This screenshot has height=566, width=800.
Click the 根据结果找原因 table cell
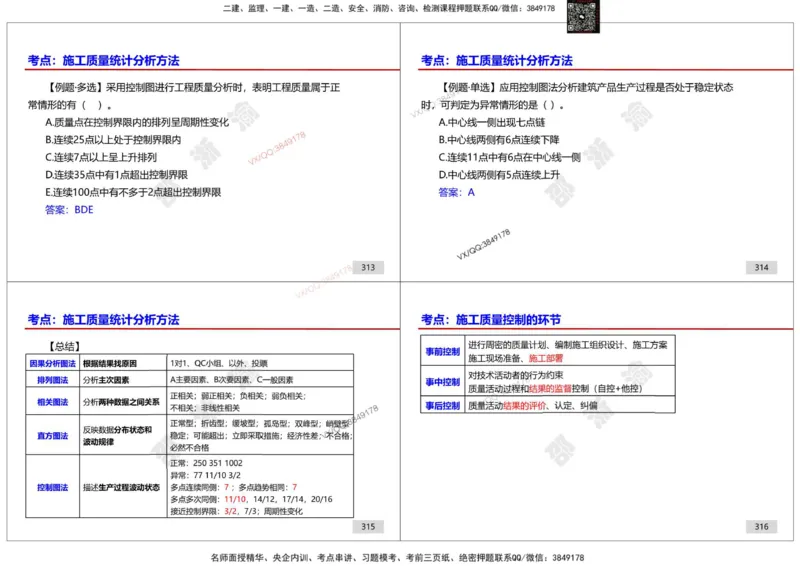pyautogui.click(x=123, y=363)
